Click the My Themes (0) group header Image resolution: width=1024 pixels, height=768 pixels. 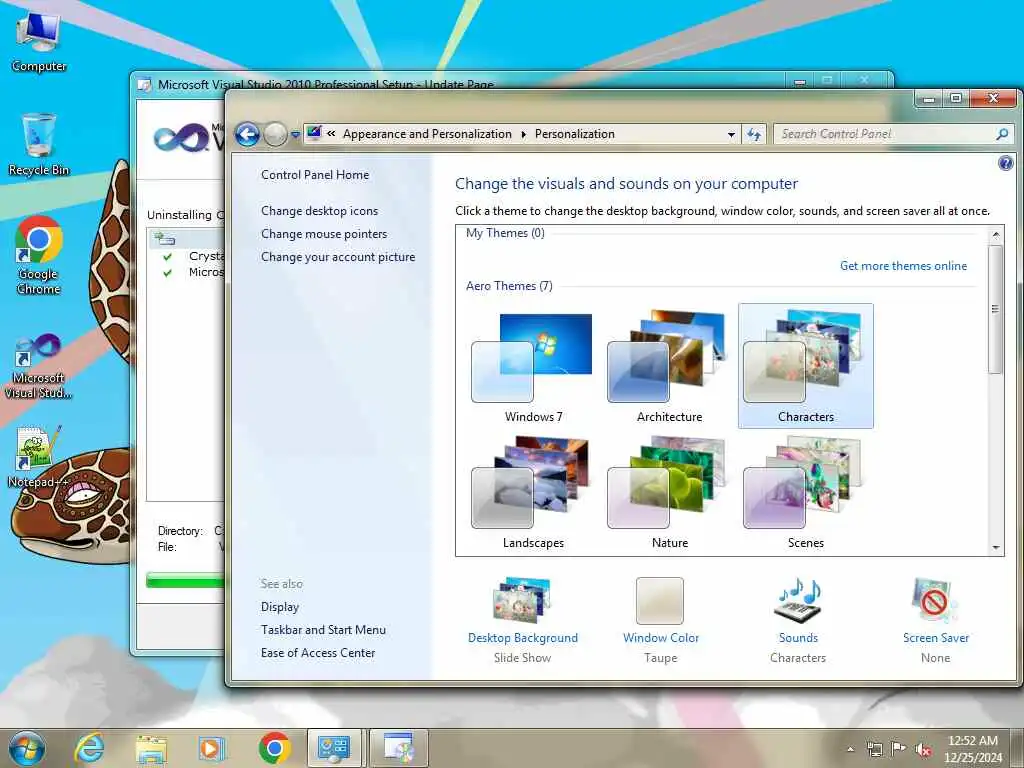pyautogui.click(x=505, y=233)
